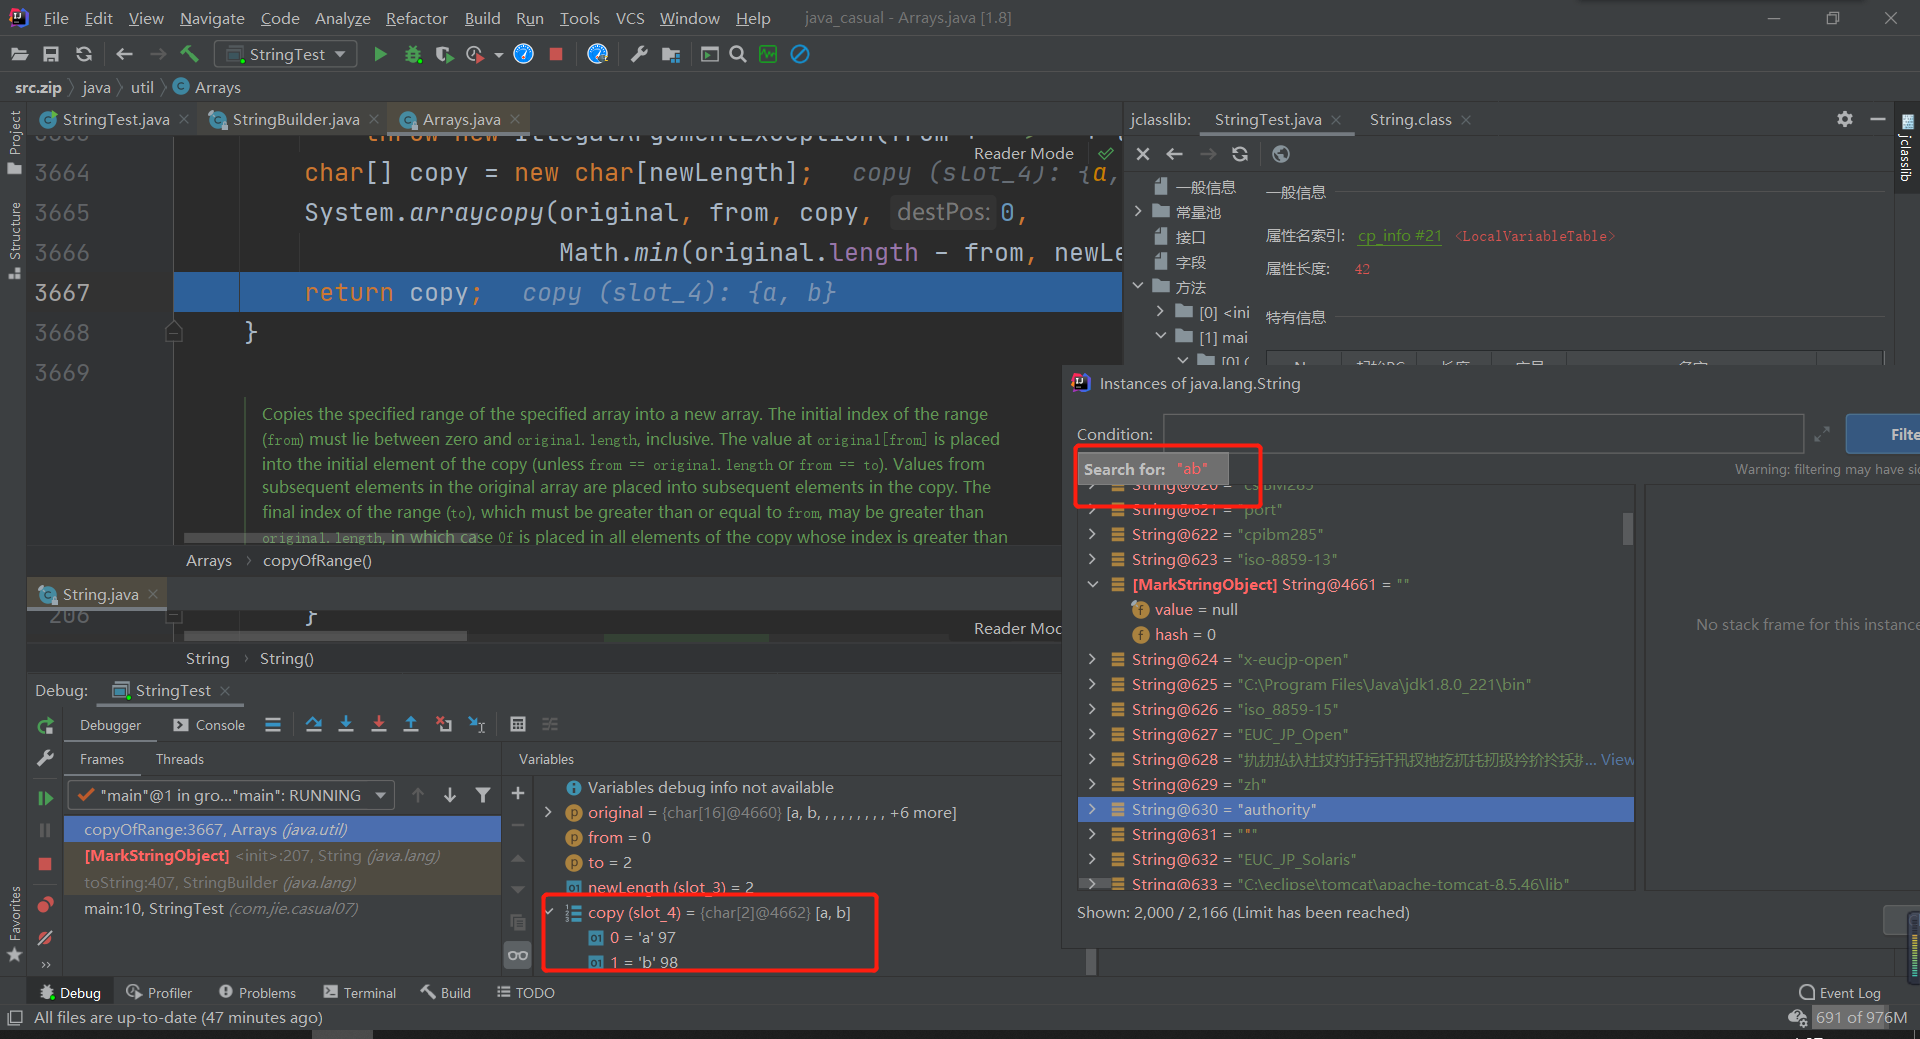This screenshot has height=1039, width=1920.
Task: Open the Refactor menu
Action: [x=416, y=18]
